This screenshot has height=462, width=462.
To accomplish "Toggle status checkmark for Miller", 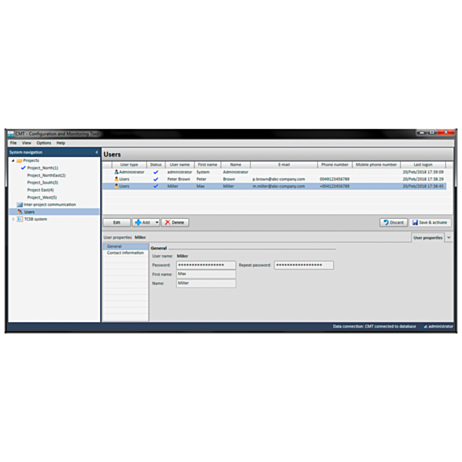I will [x=156, y=186].
